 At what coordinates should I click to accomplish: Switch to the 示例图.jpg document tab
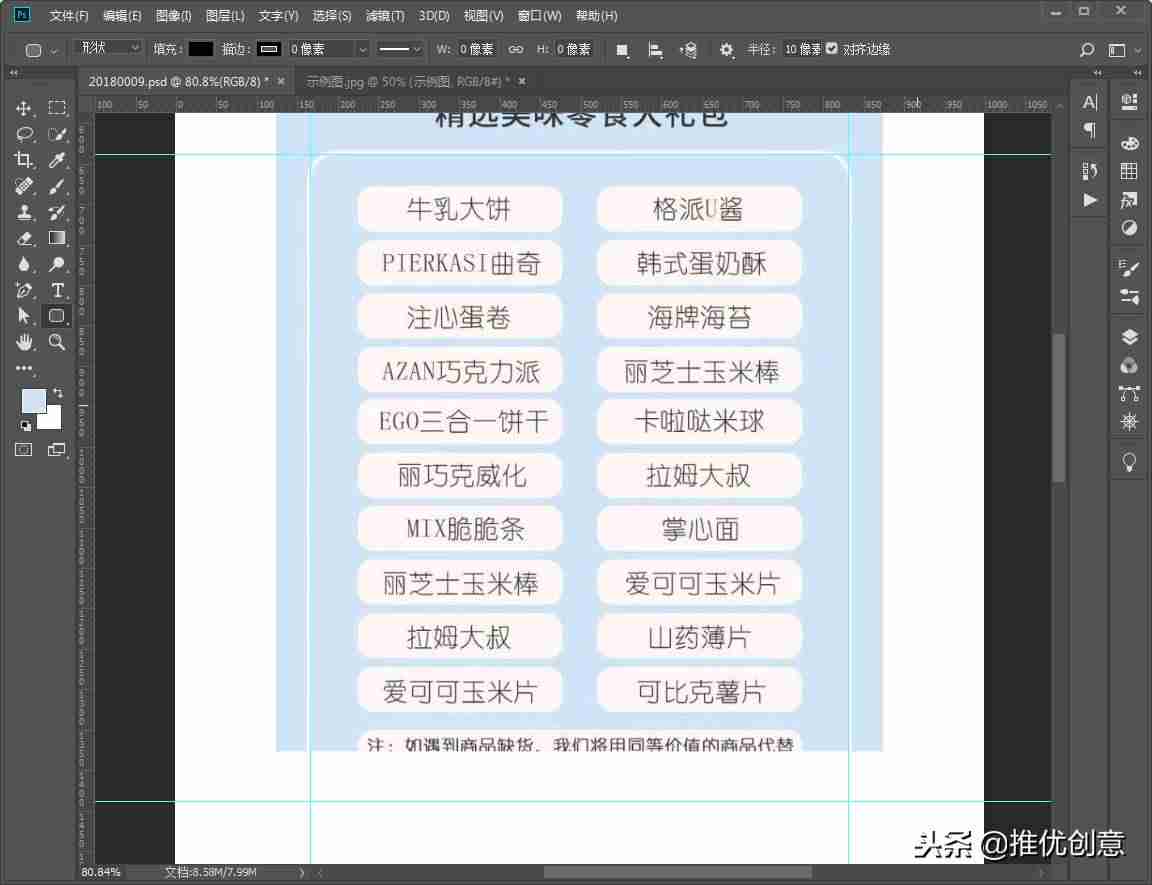(408, 82)
